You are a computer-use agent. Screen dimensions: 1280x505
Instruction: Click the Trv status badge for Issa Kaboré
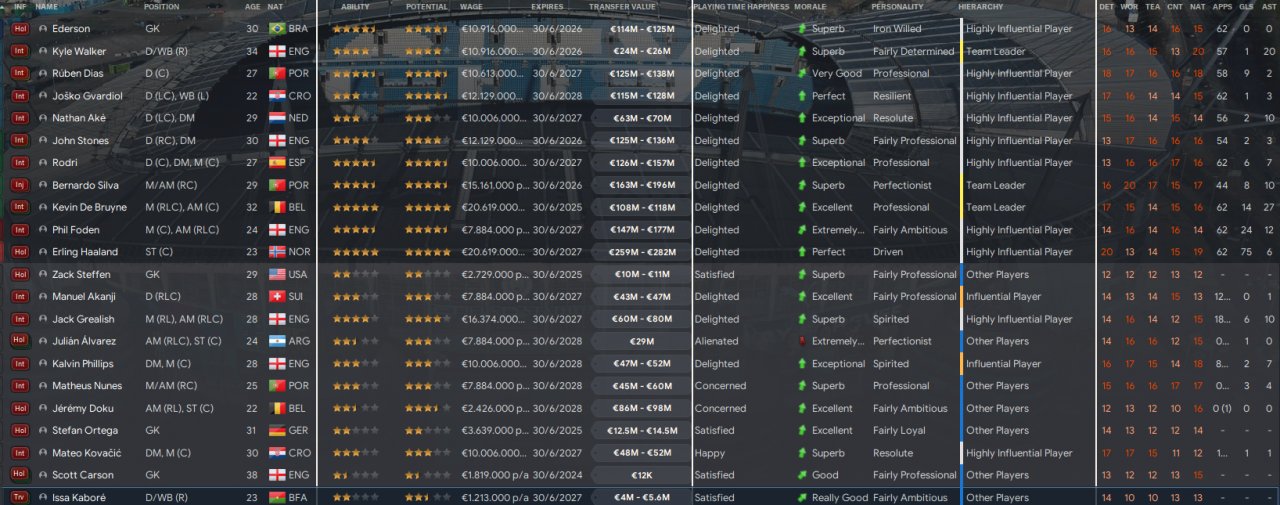click(x=20, y=497)
